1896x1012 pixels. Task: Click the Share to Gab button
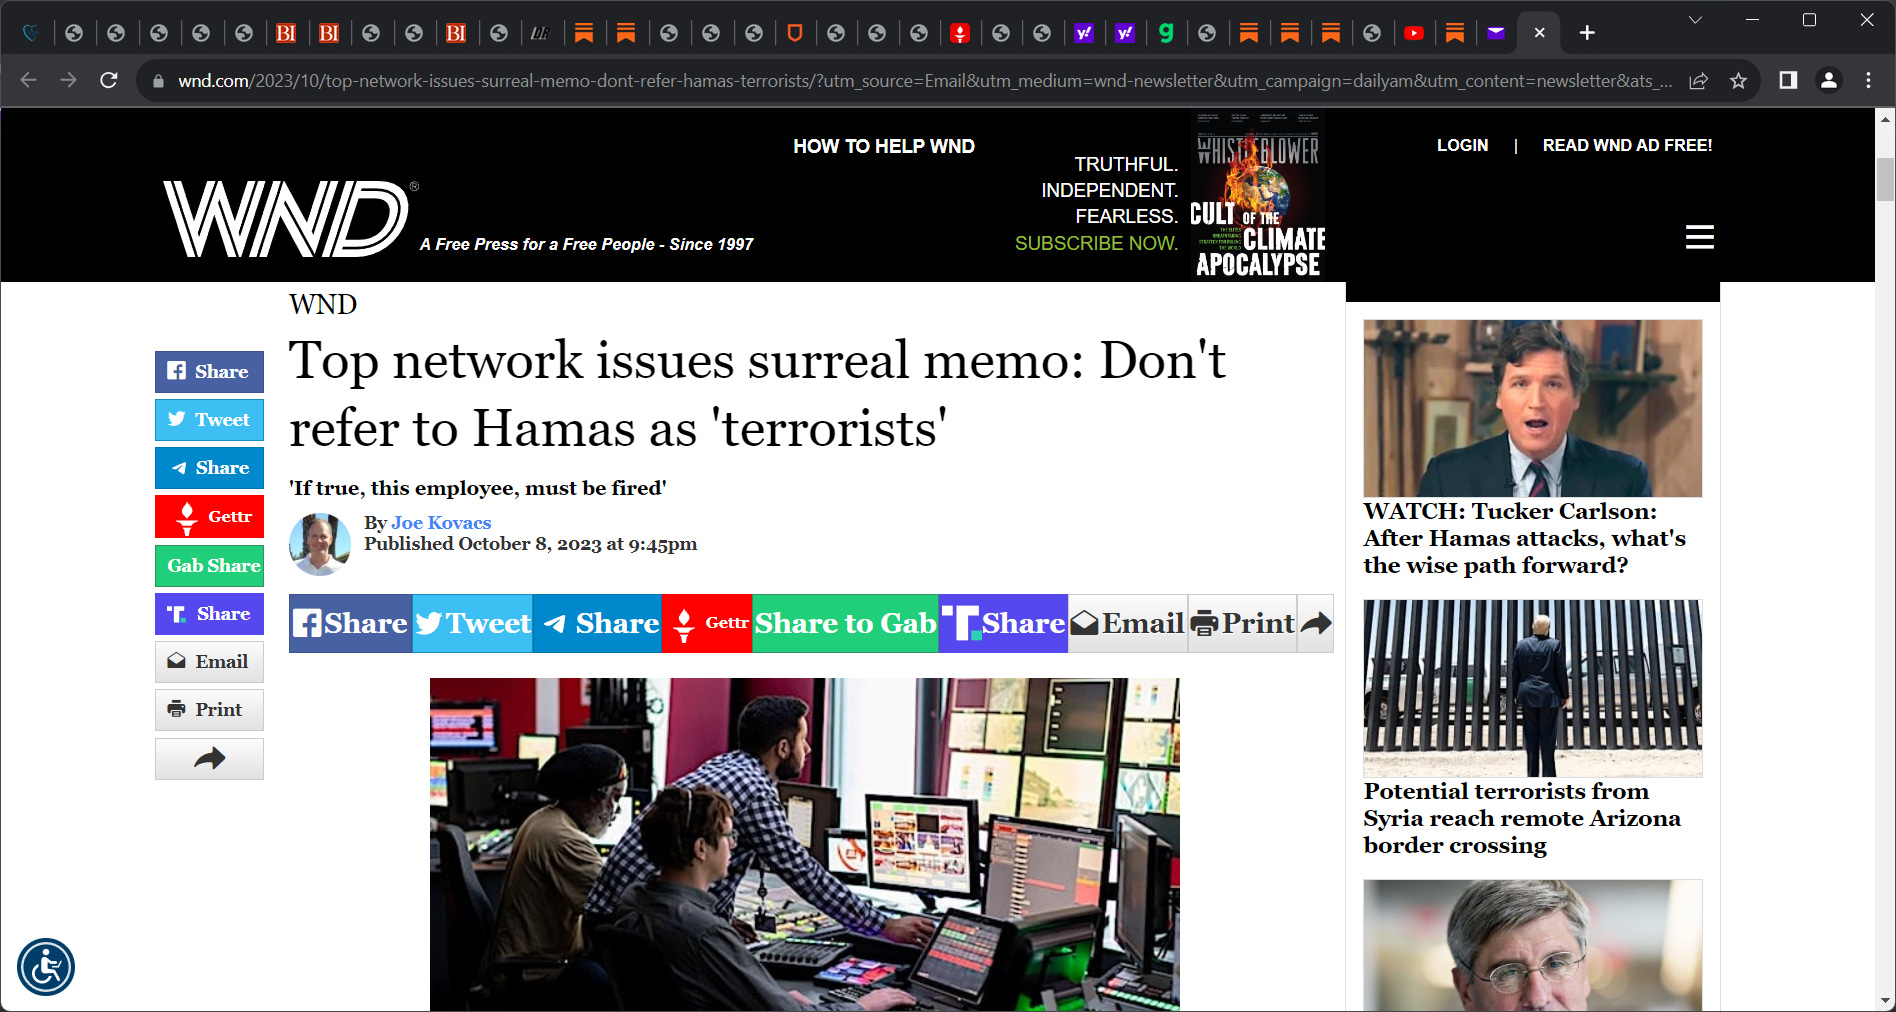coord(845,623)
